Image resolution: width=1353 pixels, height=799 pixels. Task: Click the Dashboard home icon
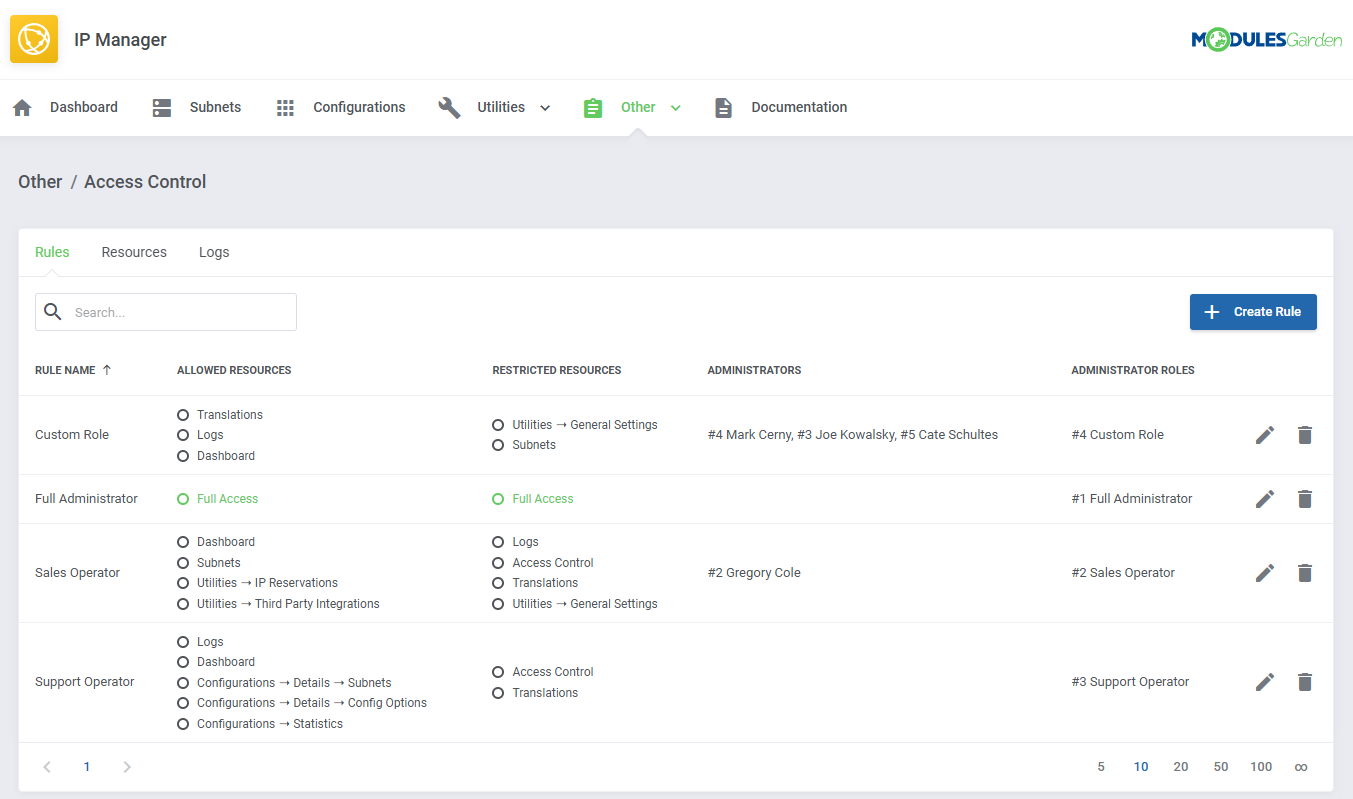[x=22, y=108]
